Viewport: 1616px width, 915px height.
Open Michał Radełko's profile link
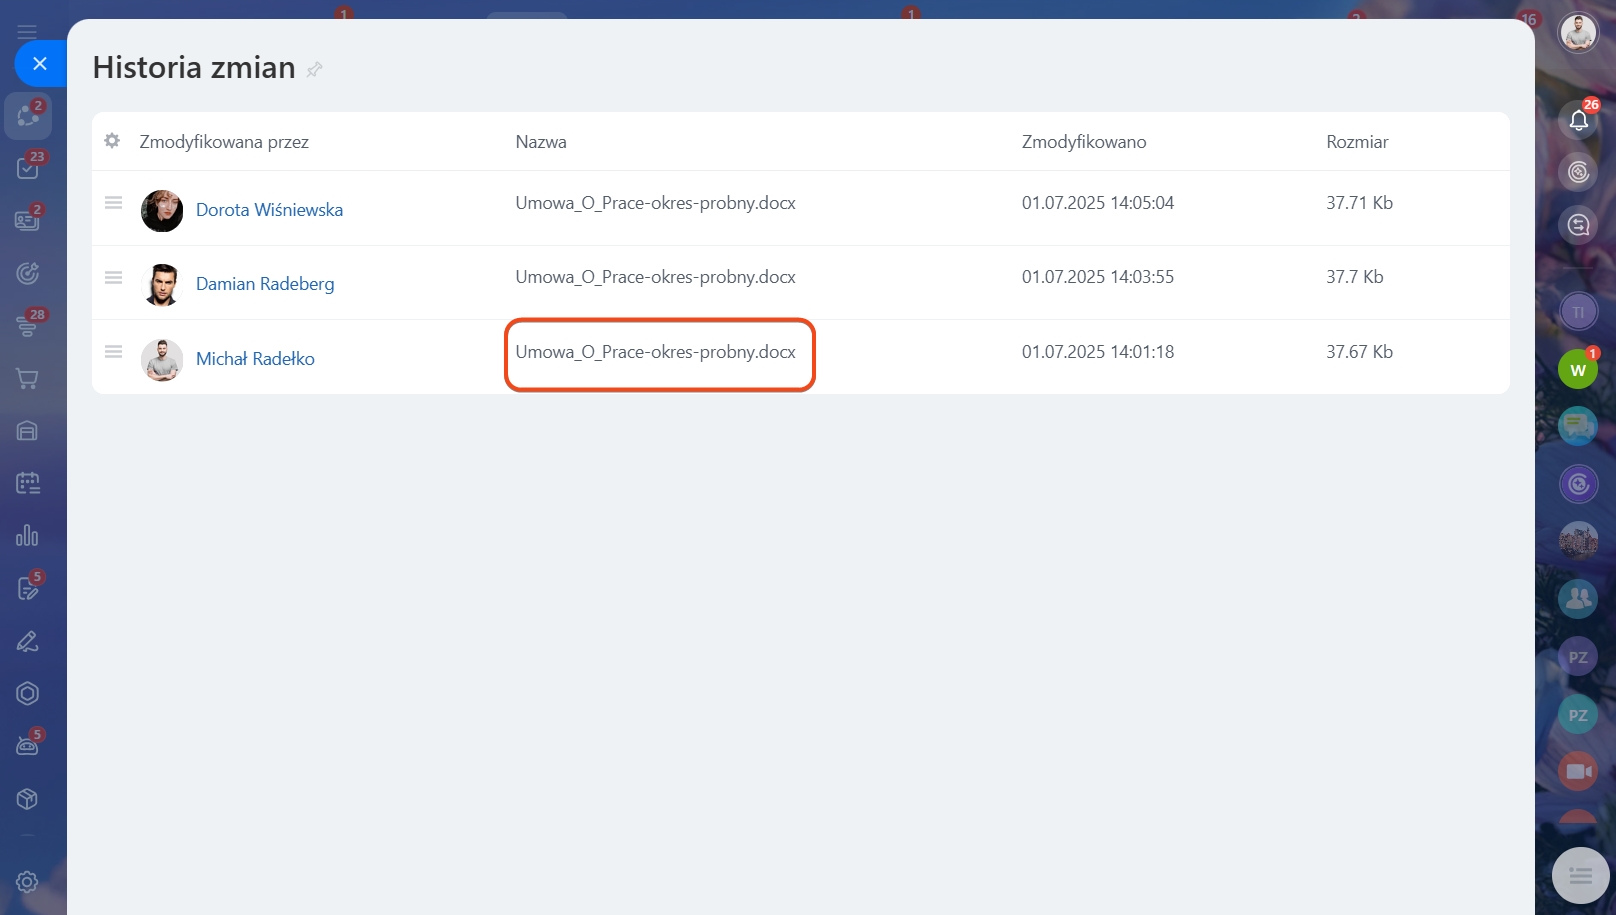click(255, 359)
